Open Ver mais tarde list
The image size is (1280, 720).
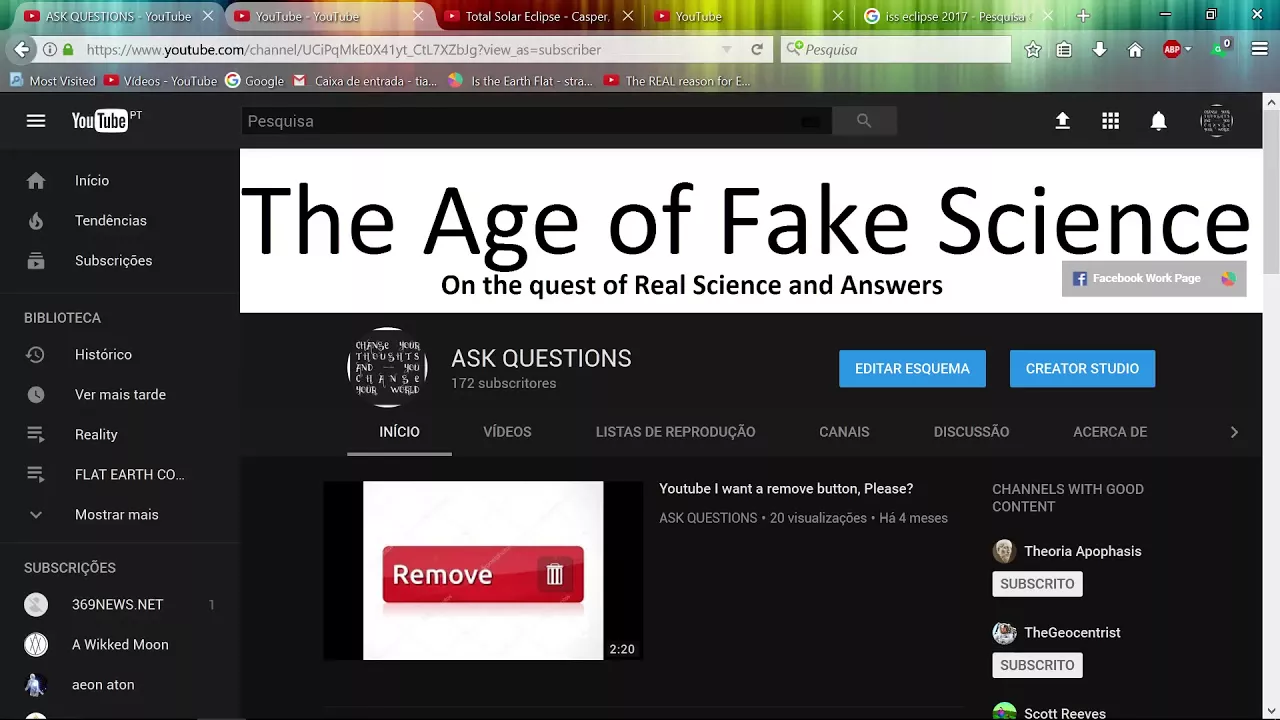tap(120, 395)
